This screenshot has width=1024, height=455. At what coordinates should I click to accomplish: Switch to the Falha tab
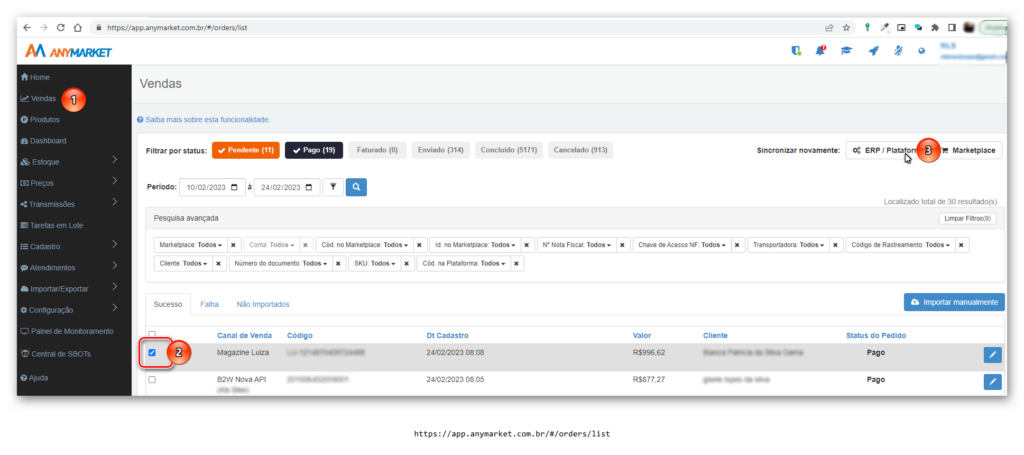210,303
